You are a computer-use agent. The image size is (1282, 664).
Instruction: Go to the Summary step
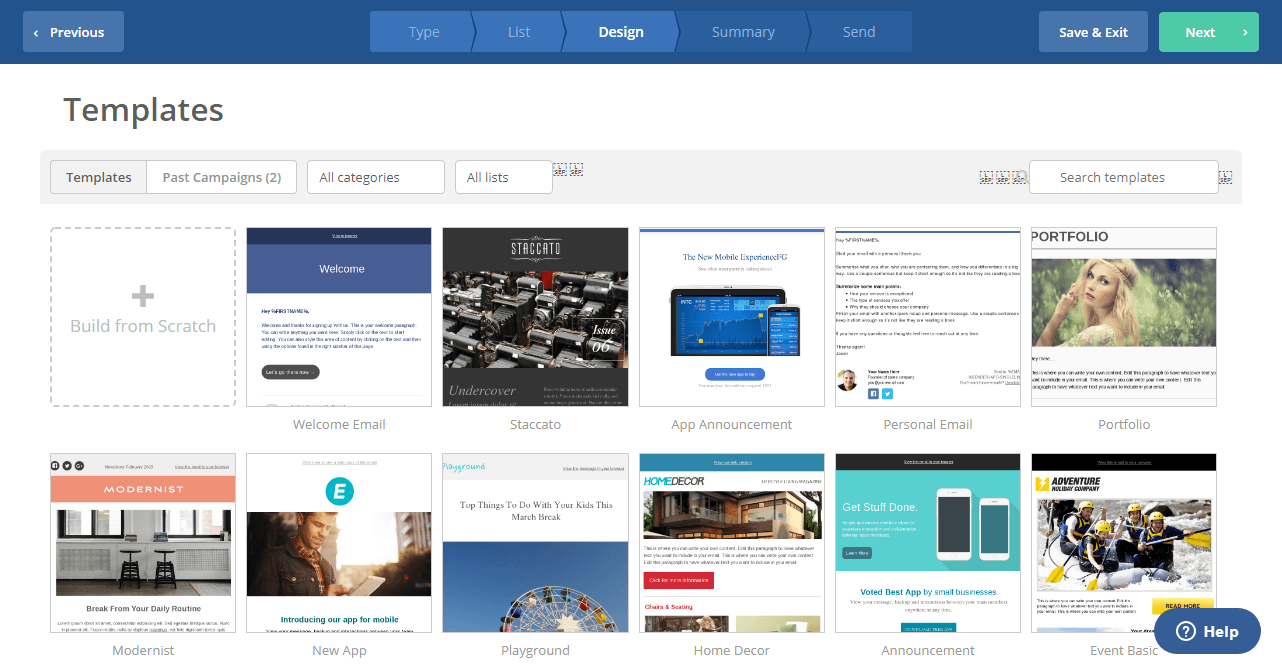[743, 32]
